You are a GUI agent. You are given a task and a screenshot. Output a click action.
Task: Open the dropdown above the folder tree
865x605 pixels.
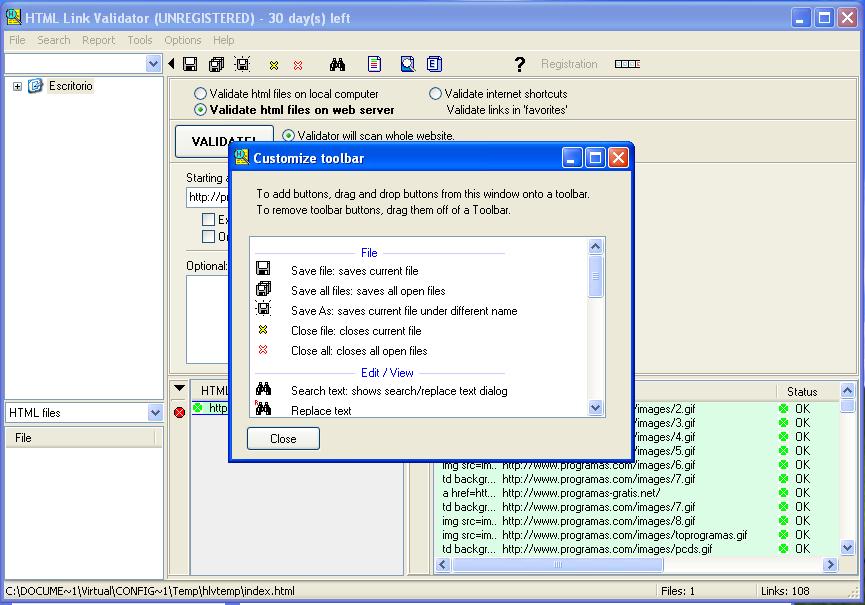click(153, 64)
